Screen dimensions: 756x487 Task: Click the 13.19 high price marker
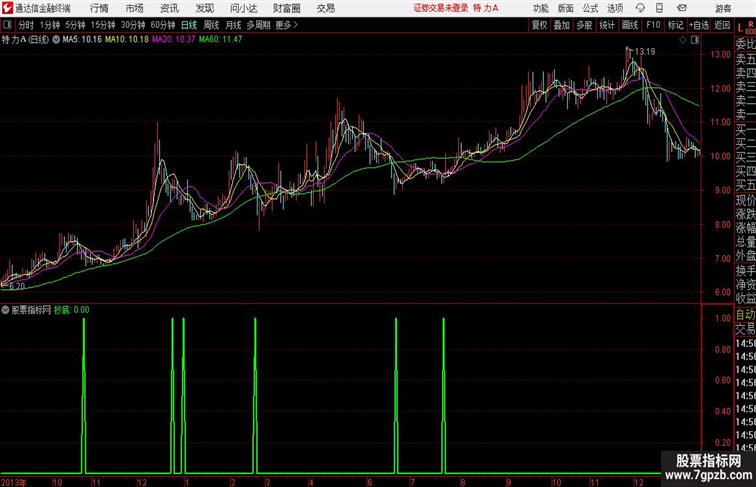click(645, 52)
